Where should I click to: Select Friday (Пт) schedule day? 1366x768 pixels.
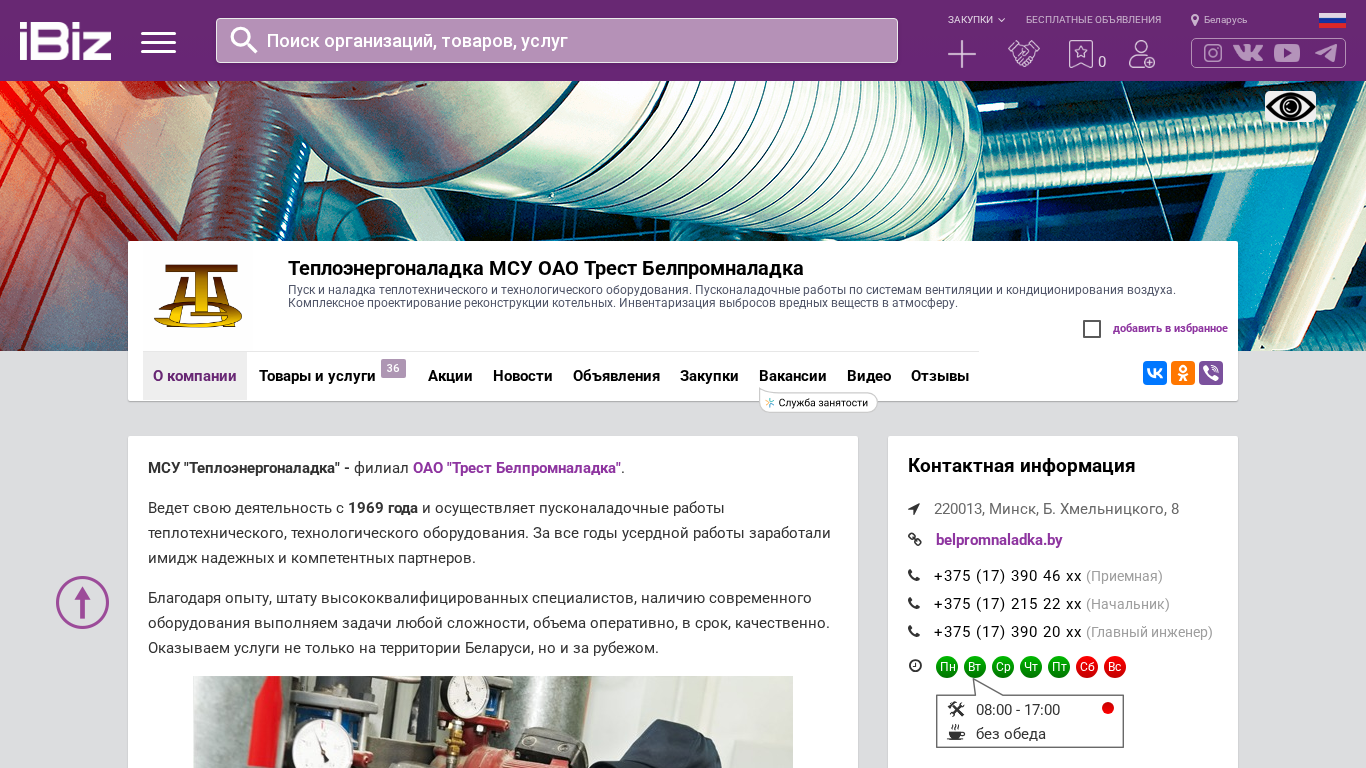(1059, 667)
